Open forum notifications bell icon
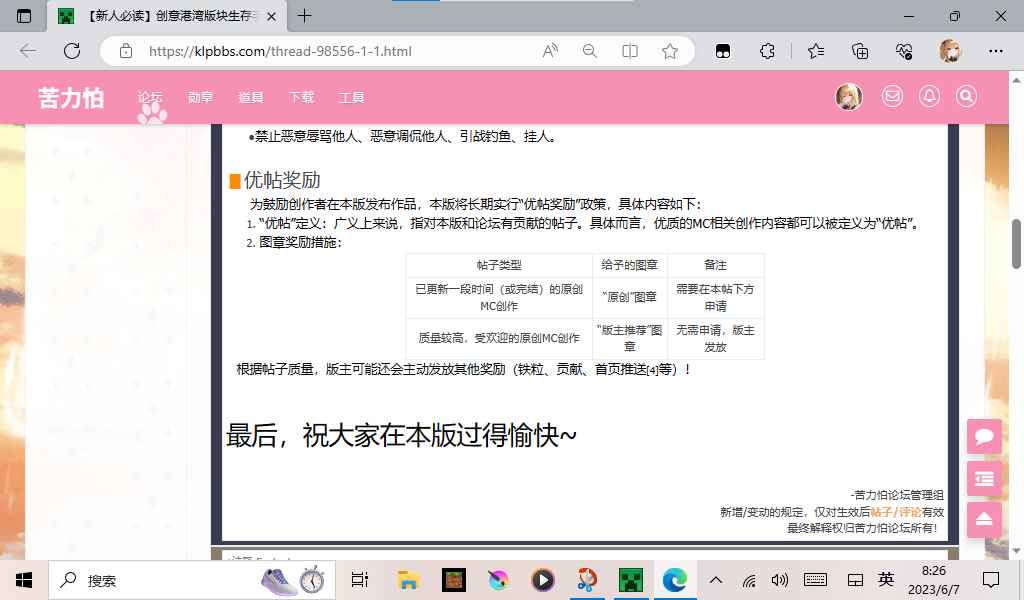Viewport: 1024px width, 600px height. pyautogui.click(x=929, y=97)
